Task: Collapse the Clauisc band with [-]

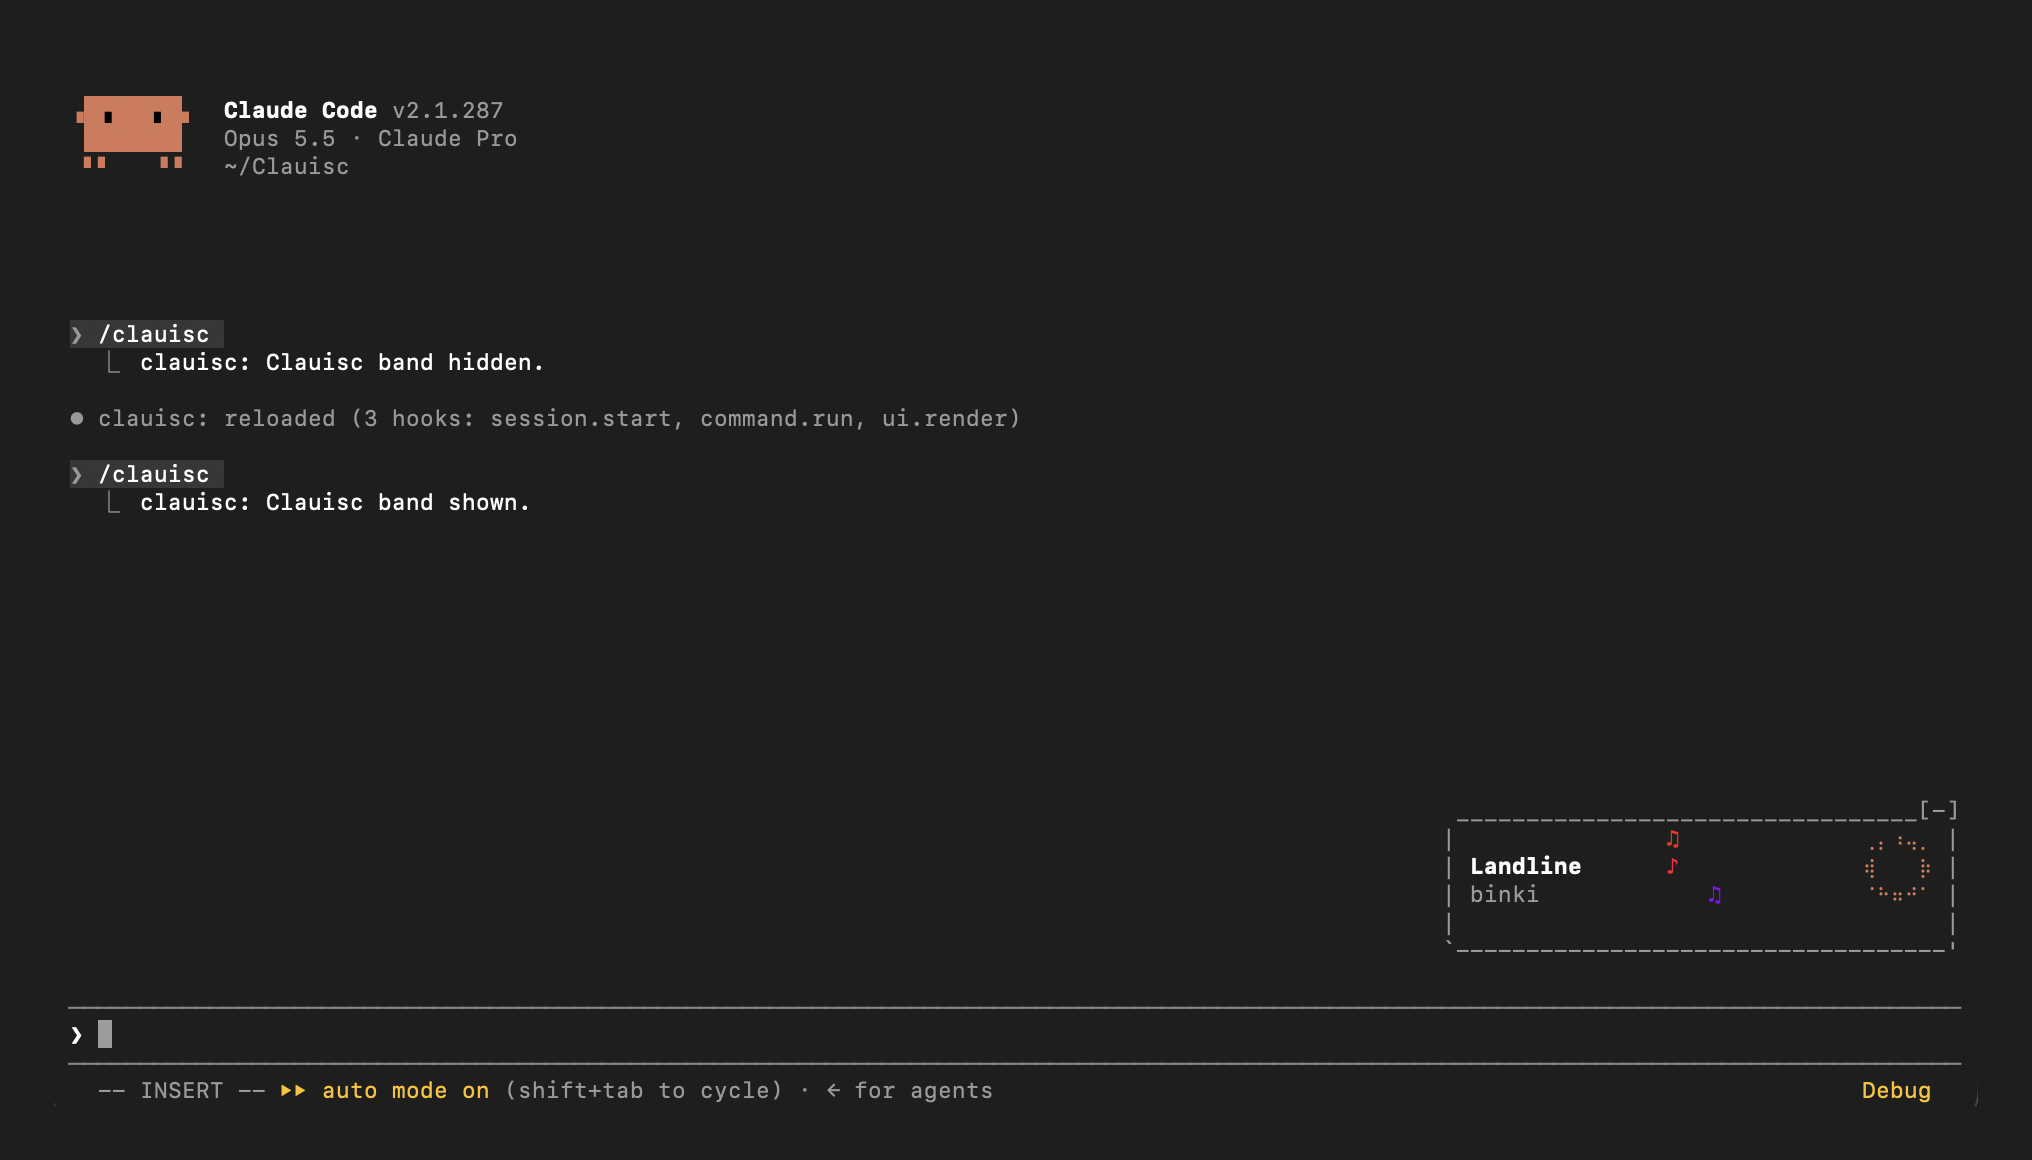Action: pyautogui.click(x=1938, y=810)
